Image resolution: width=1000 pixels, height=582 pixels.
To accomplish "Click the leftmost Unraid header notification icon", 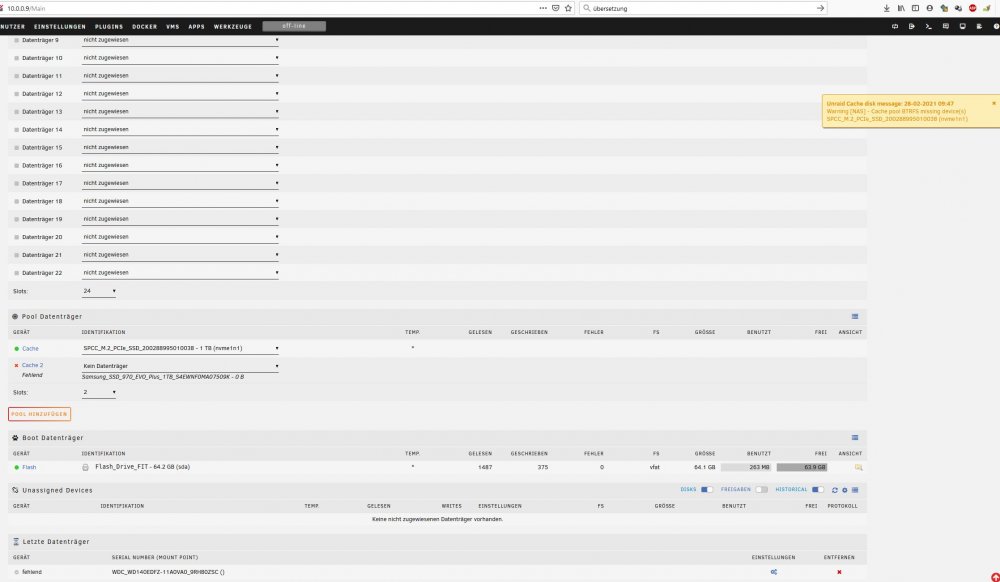I will tap(895, 26).
